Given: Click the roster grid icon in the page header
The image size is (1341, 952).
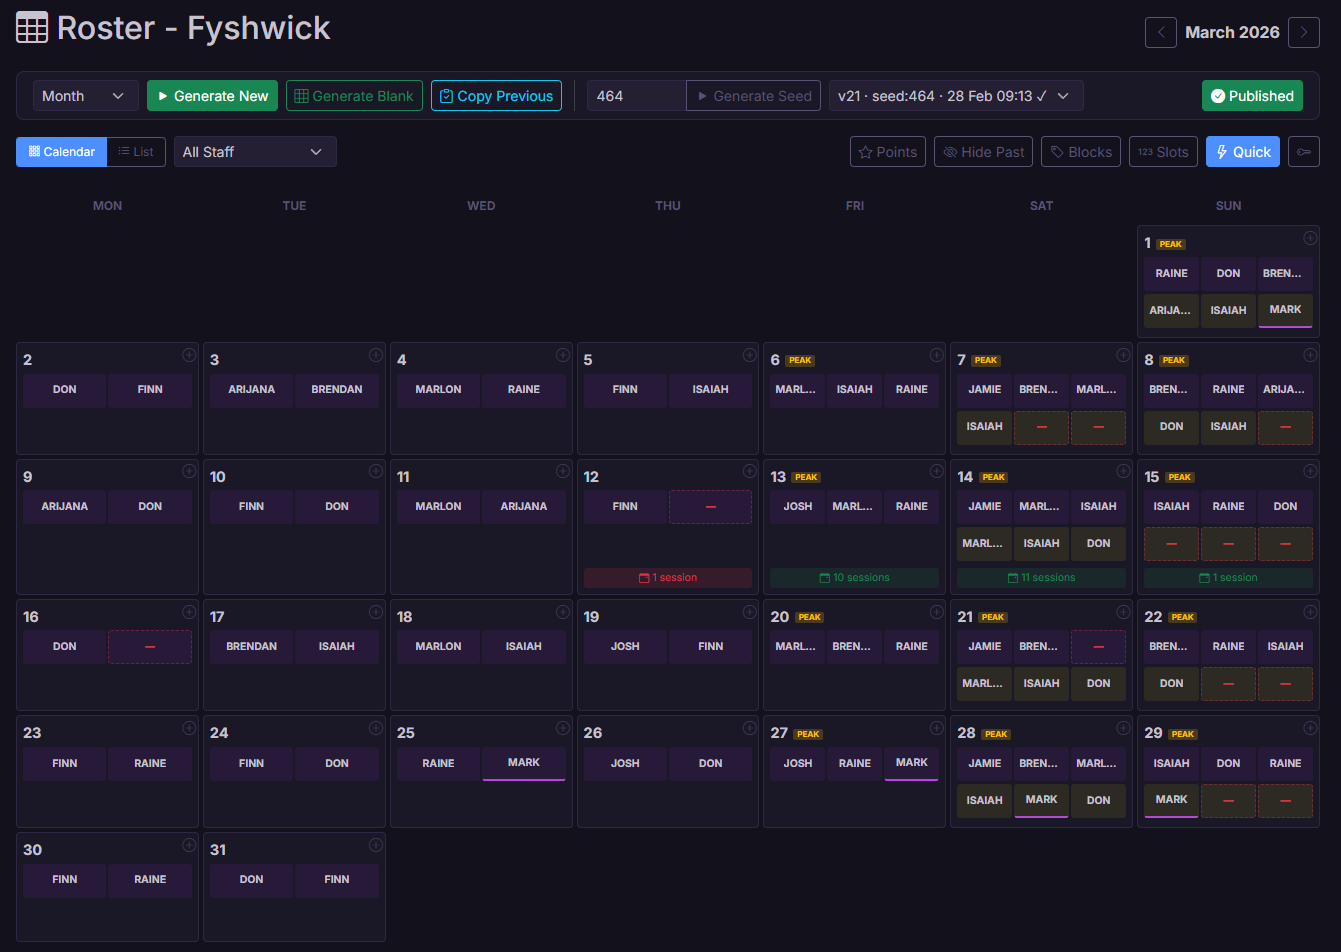Looking at the screenshot, I should (31, 27).
